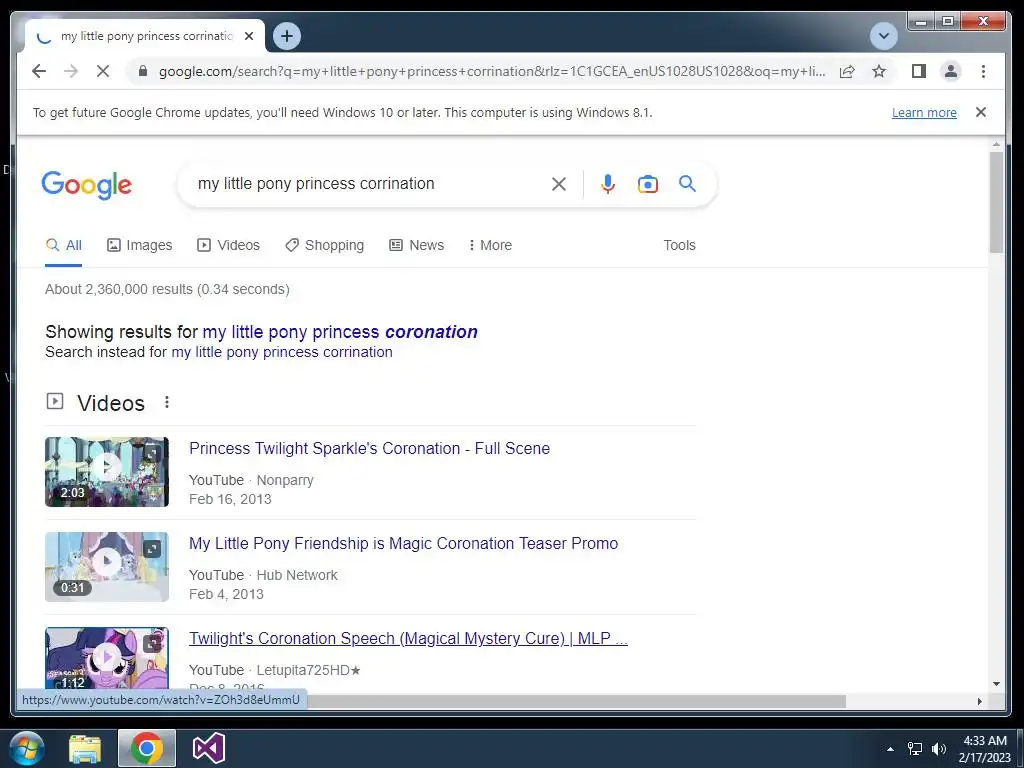The width and height of the screenshot is (1024, 768).
Task: Click the Google logo
Action: pyautogui.click(x=86, y=185)
